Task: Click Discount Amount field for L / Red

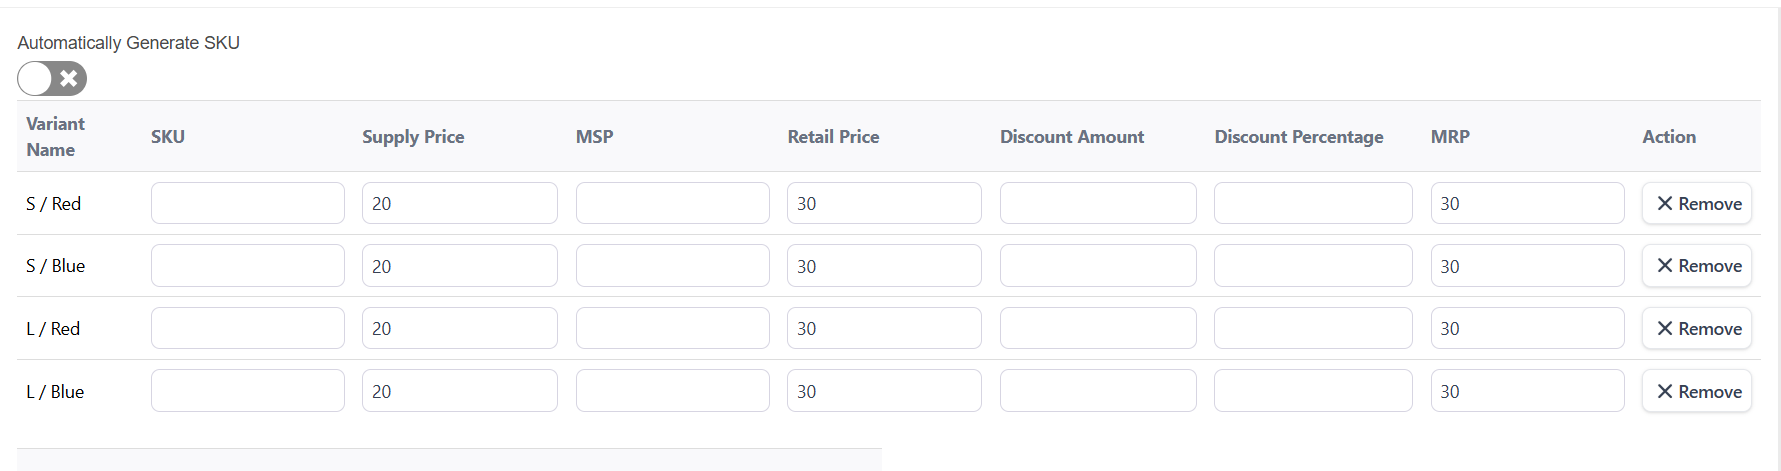Action: [x=1097, y=328]
